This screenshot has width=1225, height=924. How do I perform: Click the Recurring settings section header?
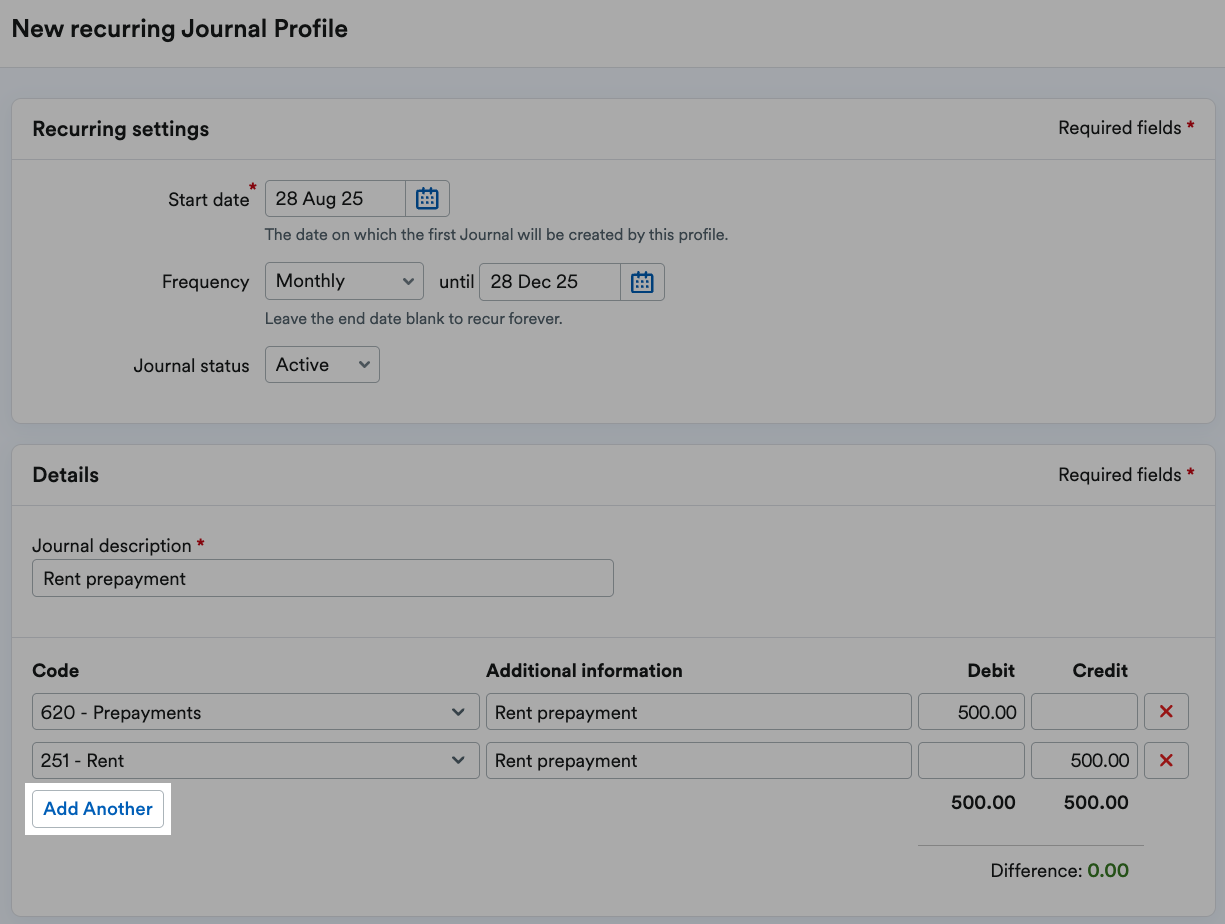(120, 128)
